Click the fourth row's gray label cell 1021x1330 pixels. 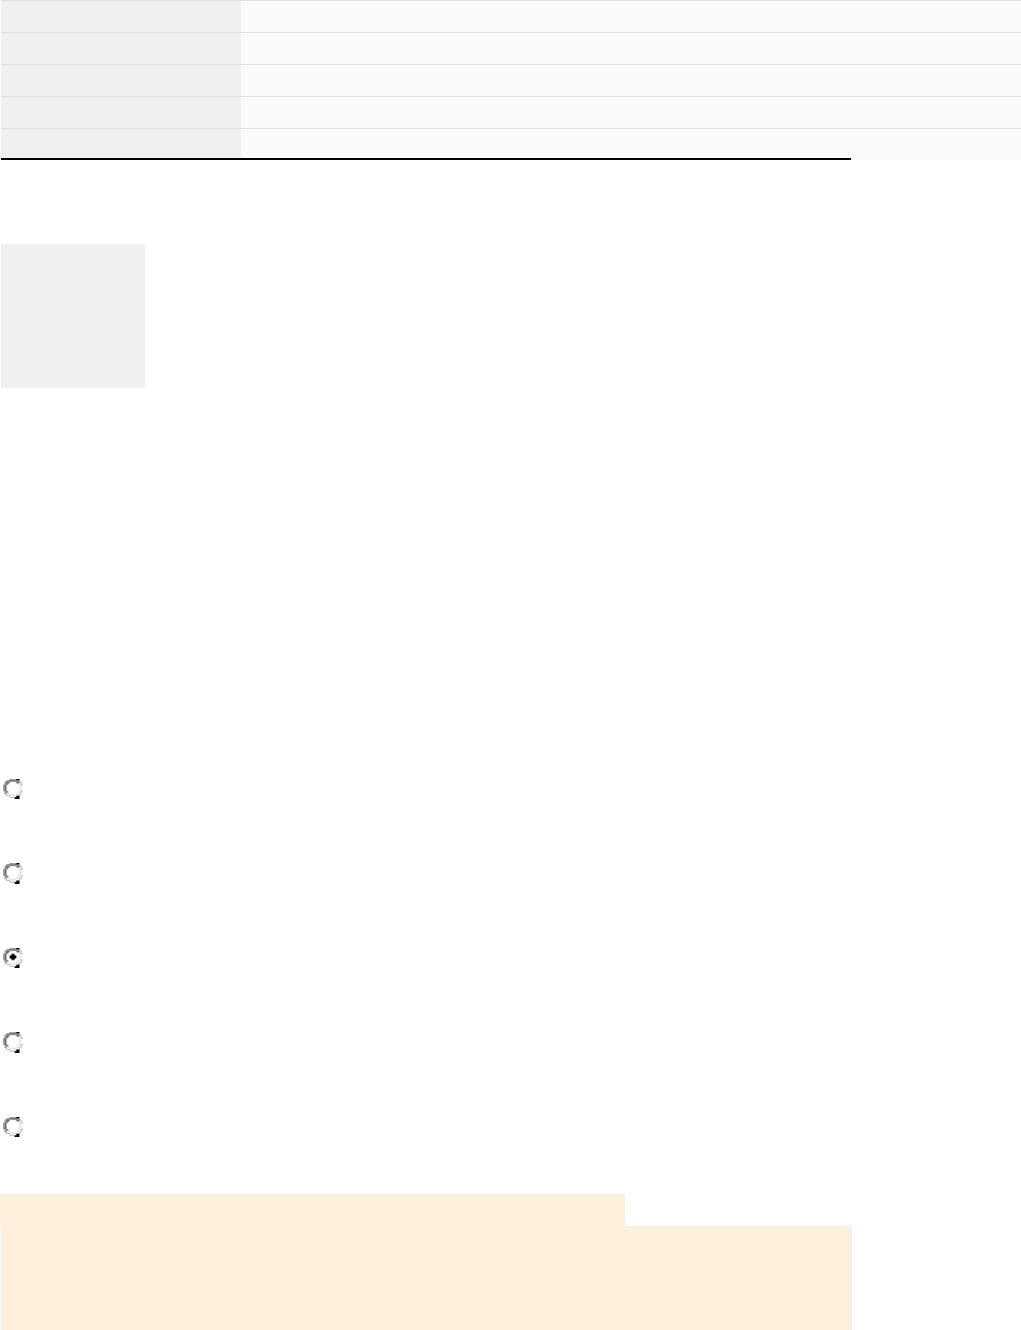click(120, 112)
